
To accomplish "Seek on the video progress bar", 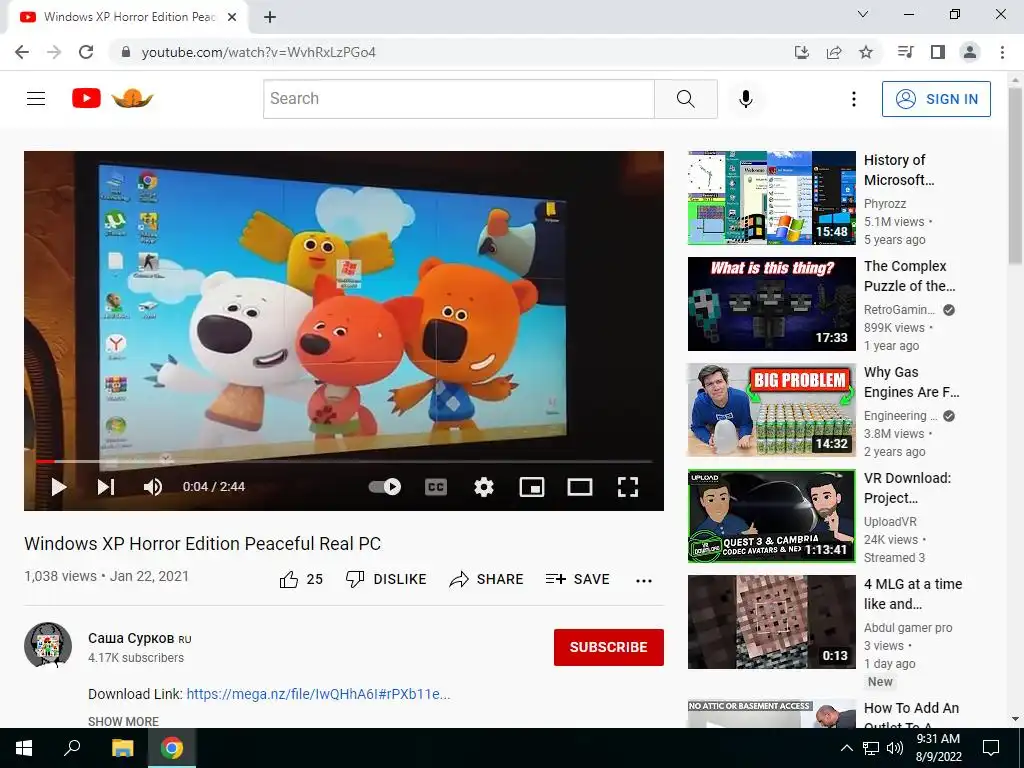I will click(344, 461).
